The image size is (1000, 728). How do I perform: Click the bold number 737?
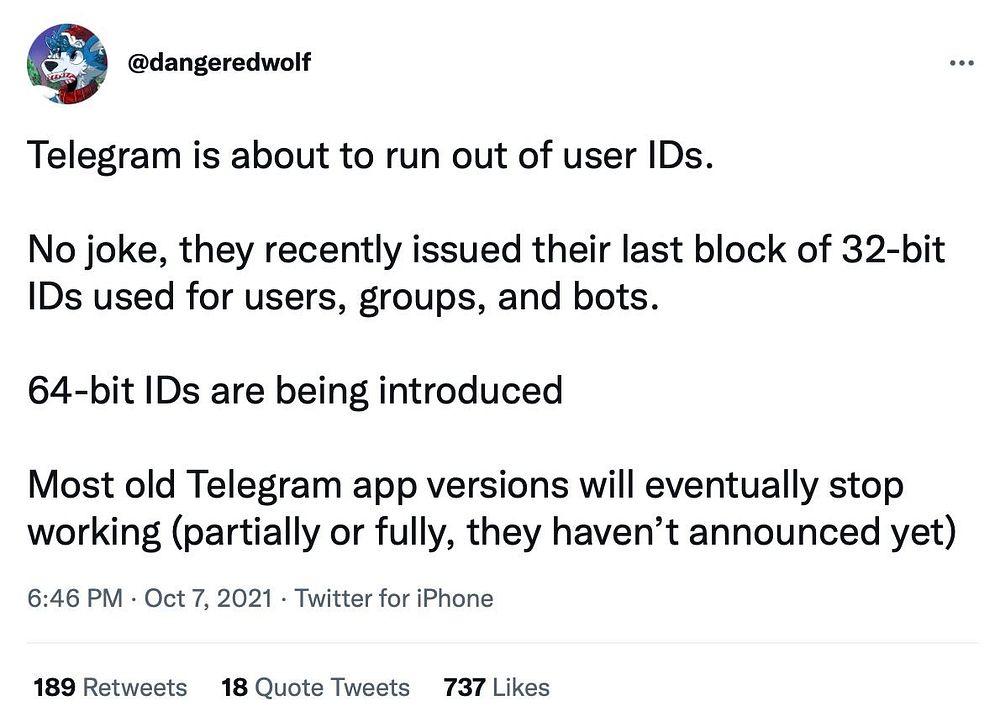click(464, 688)
